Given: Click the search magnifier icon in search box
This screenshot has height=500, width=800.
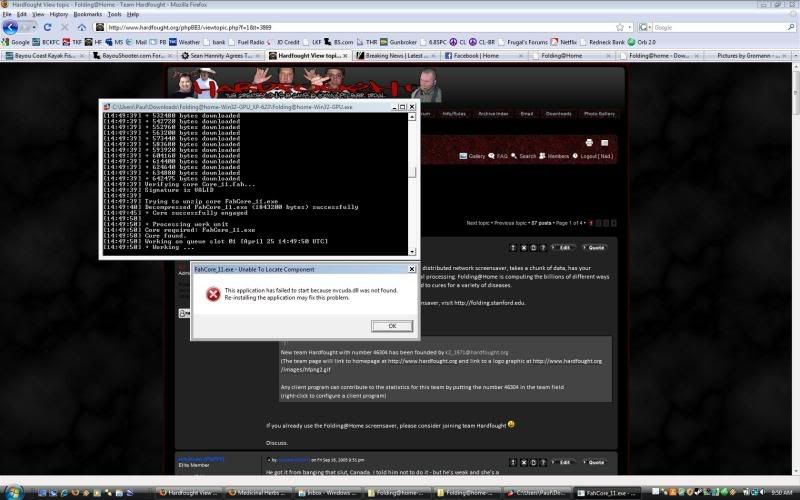Looking at the screenshot, I should tap(791, 27).
